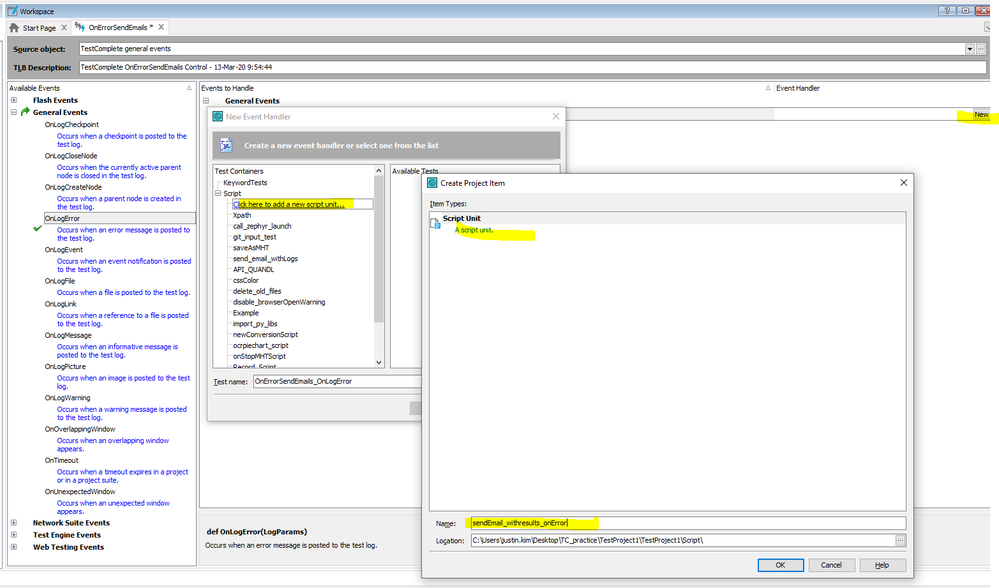
Task: Select the OnLogPicture event
Action: point(64,366)
